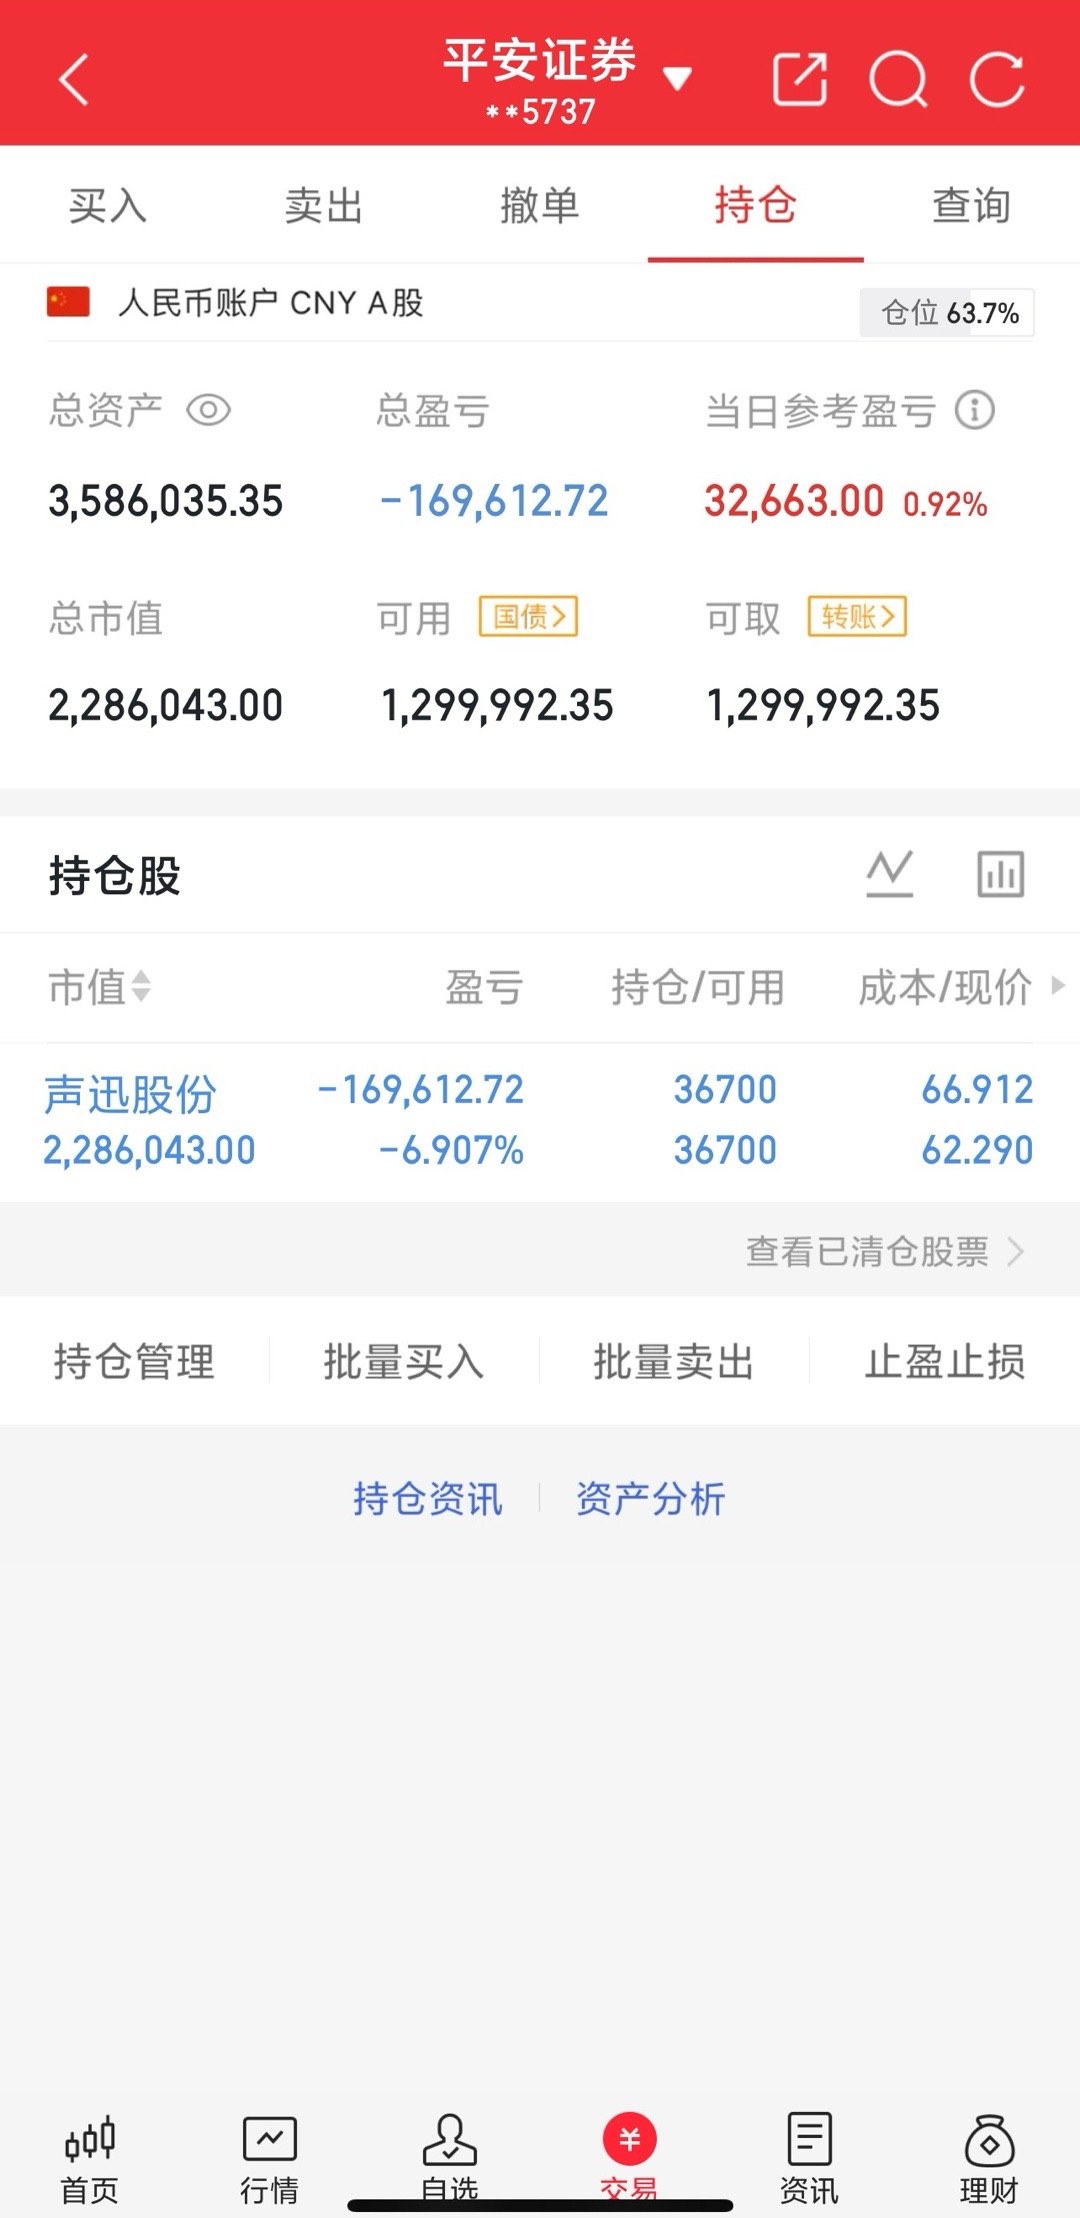Tap daily P&L value 32,663.00
The height and width of the screenshot is (2218, 1080).
tap(794, 501)
